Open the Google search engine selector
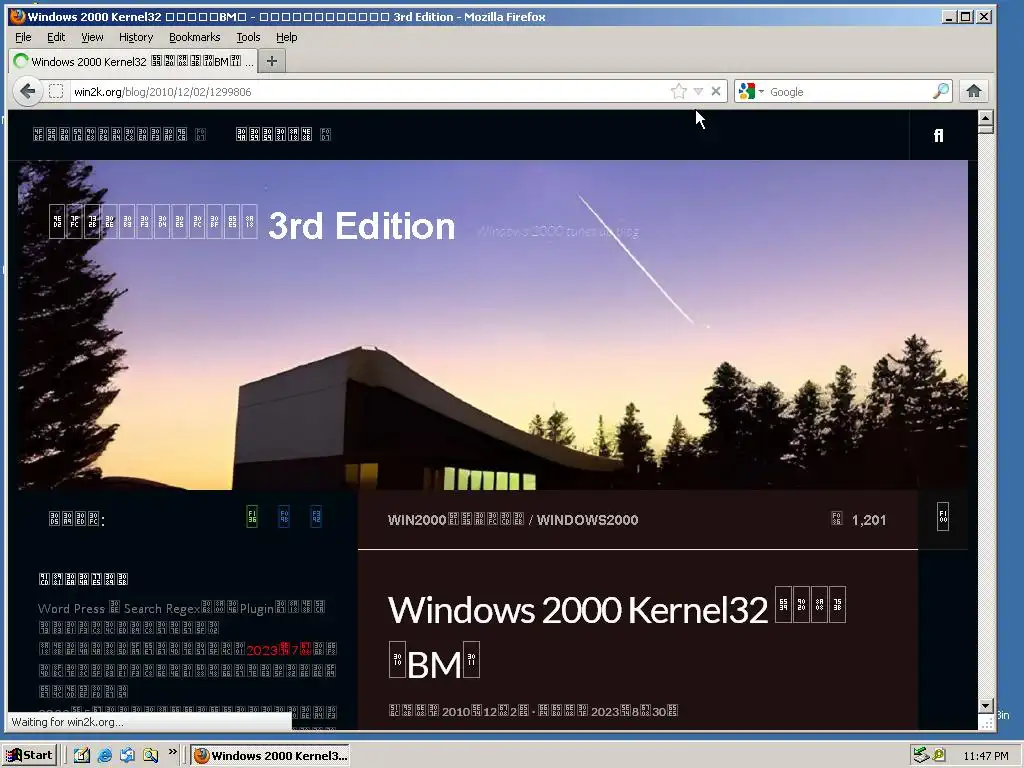The width and height of the screenshot is (1024, 768). pyautogui.click(x=751, y=91)
